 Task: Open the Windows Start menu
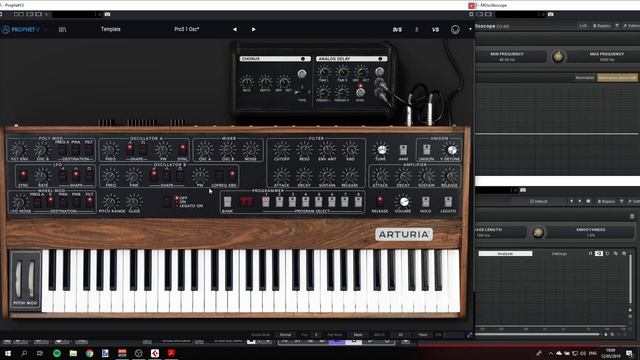[x=7, y=353]
